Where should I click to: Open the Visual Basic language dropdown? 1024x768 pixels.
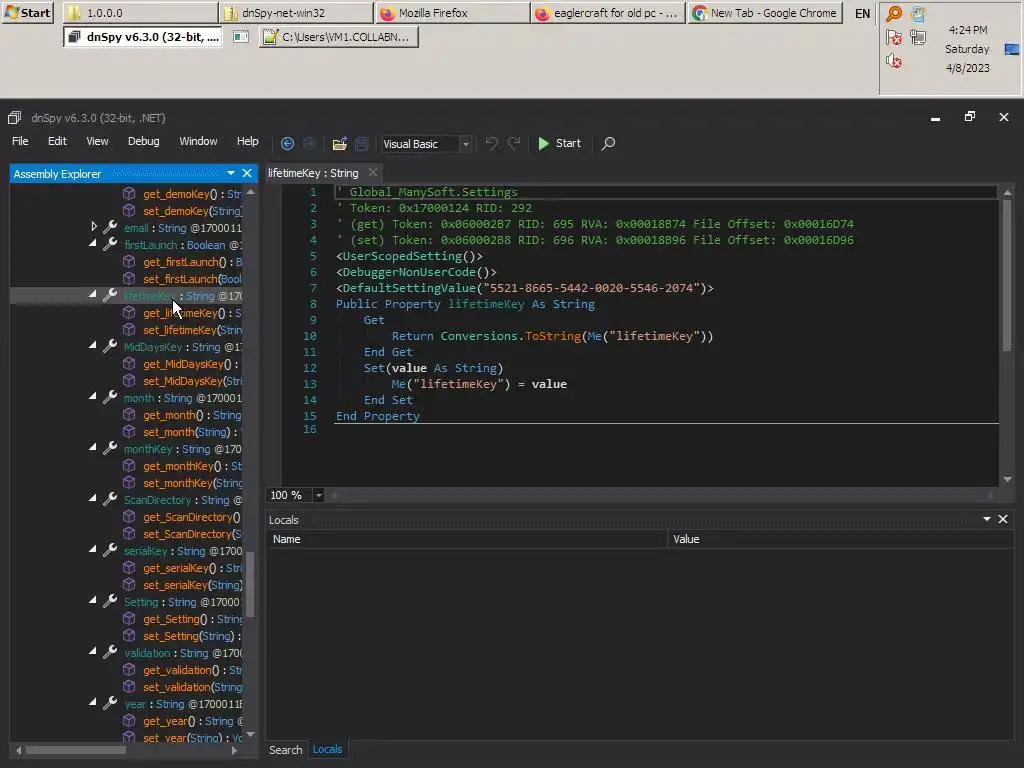tap(465, 144)
